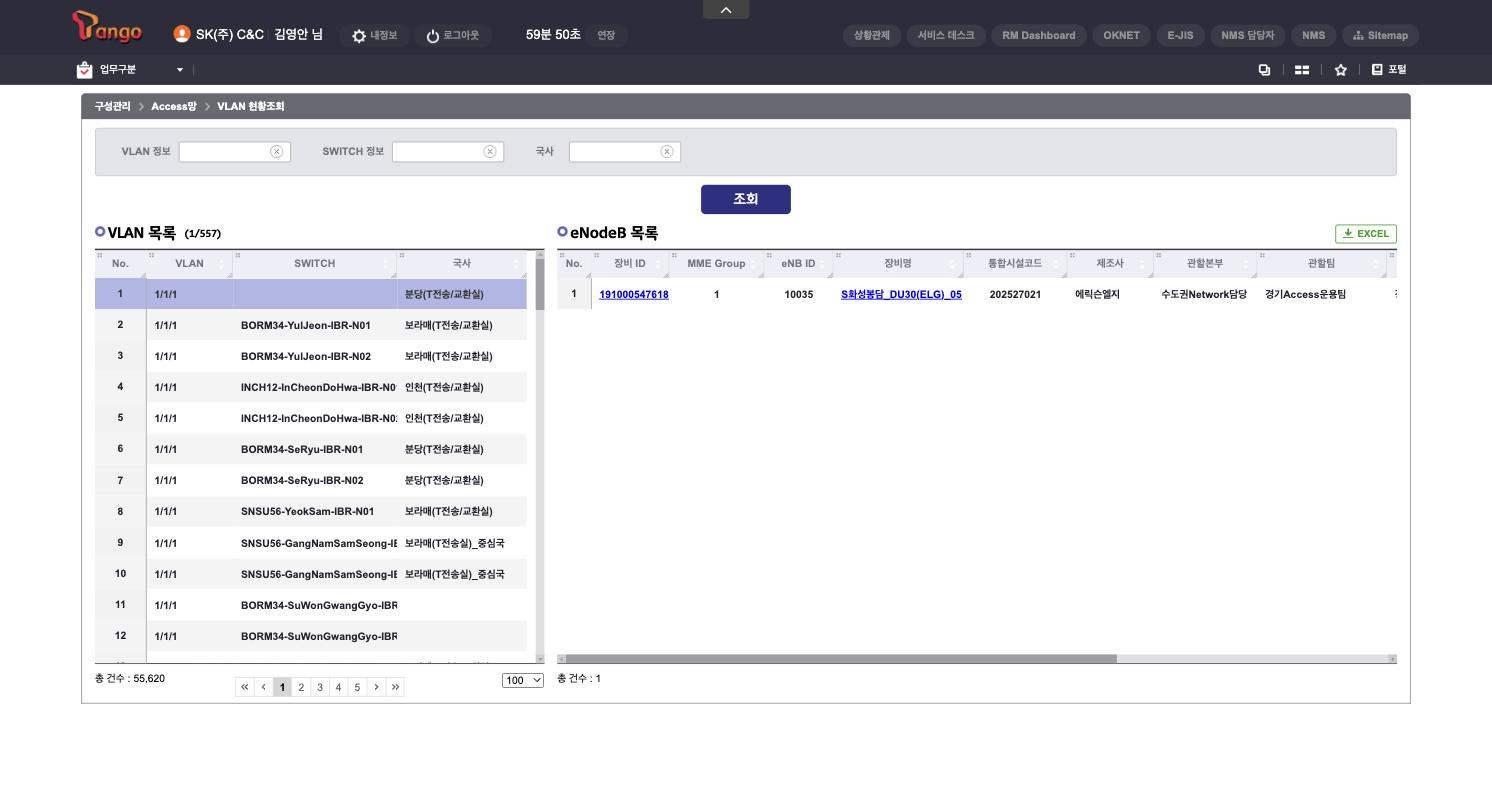Go to the next page arrow
This screenshot has height=812, width=1492.
pos(376,687)
